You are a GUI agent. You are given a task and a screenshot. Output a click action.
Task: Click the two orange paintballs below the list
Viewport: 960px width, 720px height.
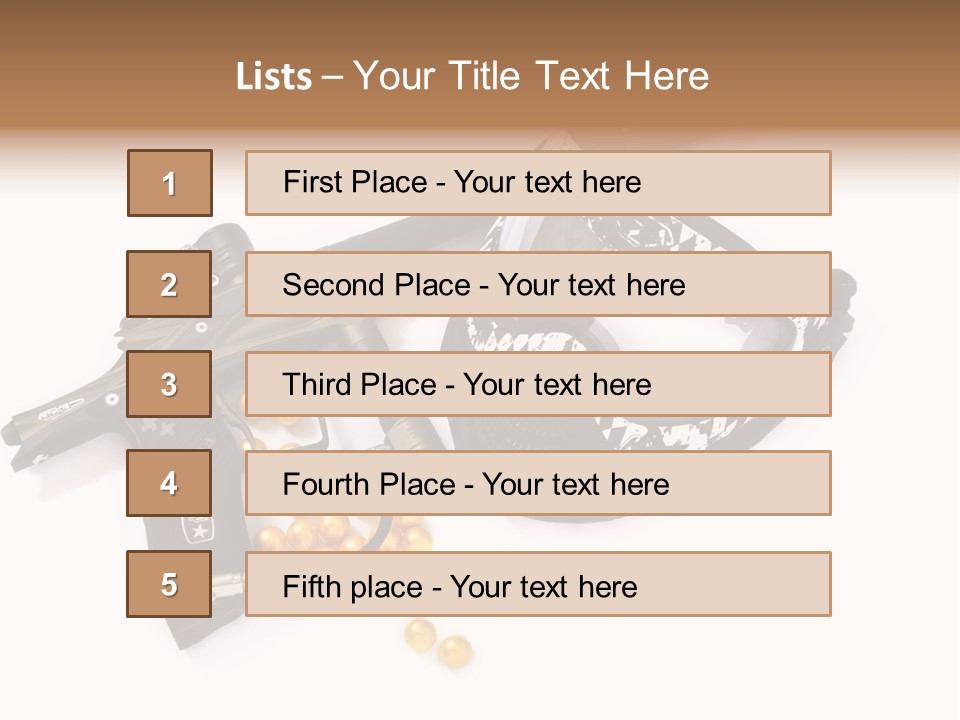[x=438, y=643]
